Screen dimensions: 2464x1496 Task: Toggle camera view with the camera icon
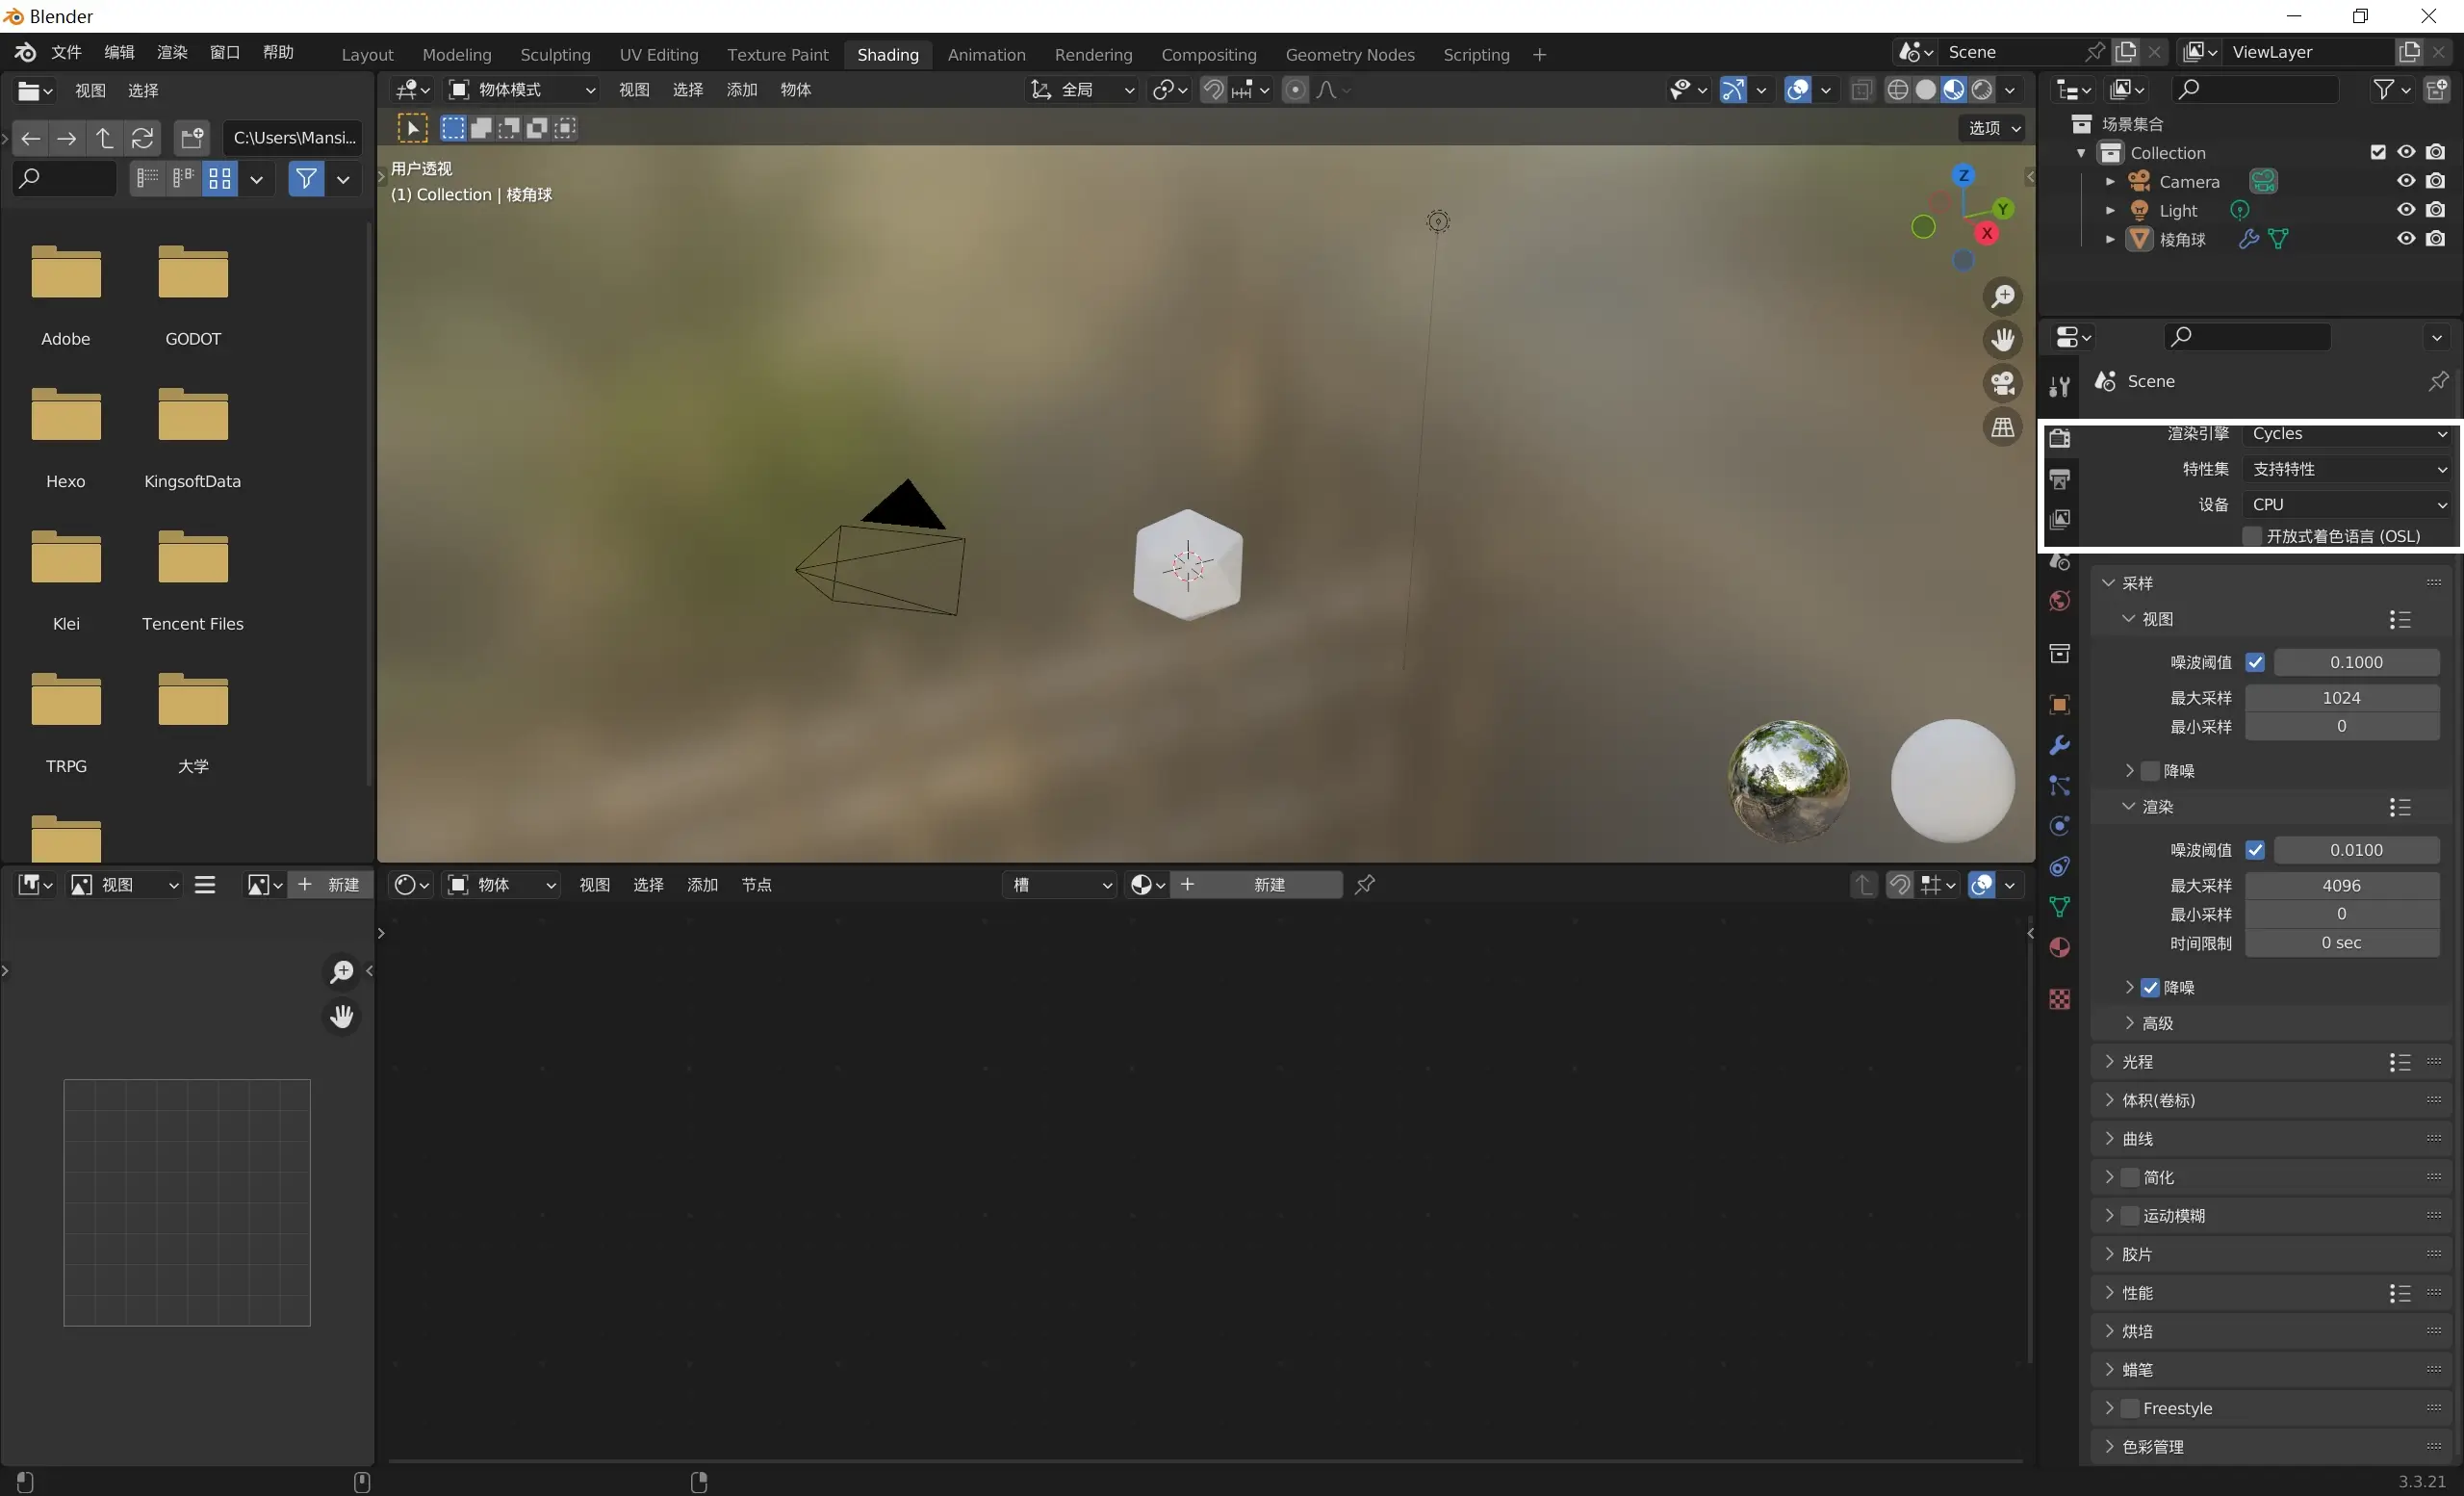[2003, 384]
